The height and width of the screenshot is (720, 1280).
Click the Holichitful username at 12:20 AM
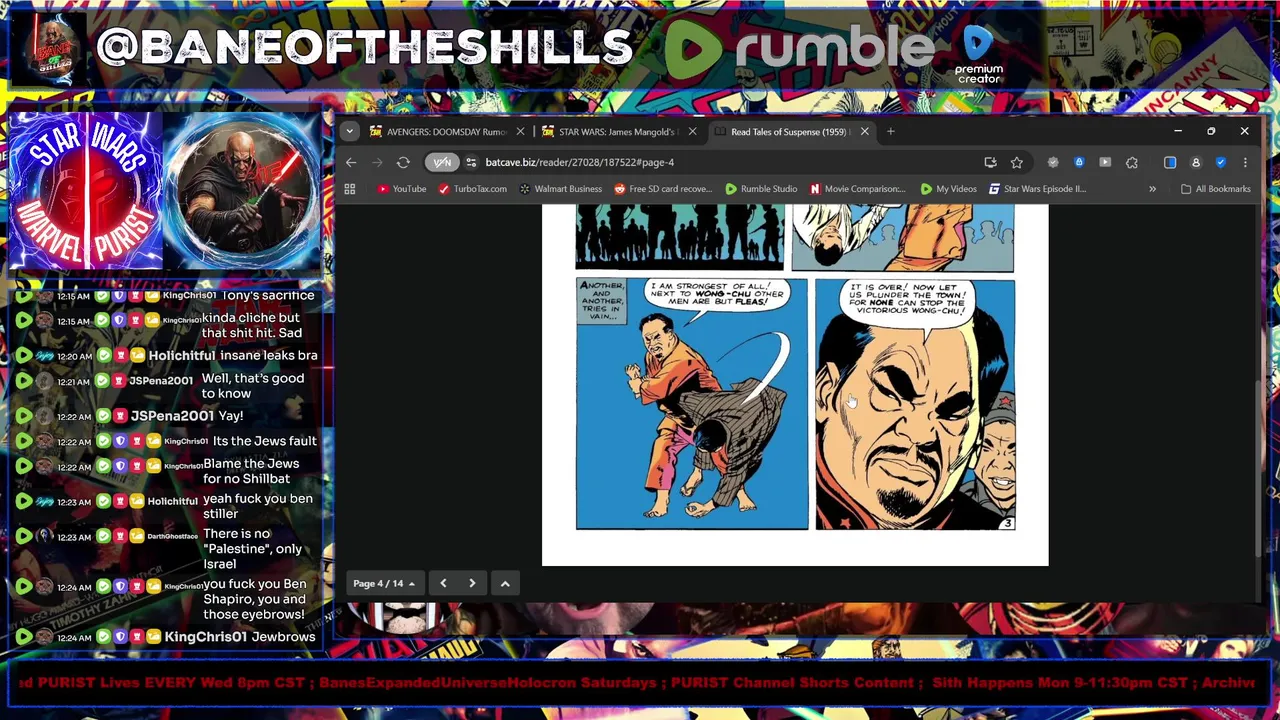click(x=181, y=356)
